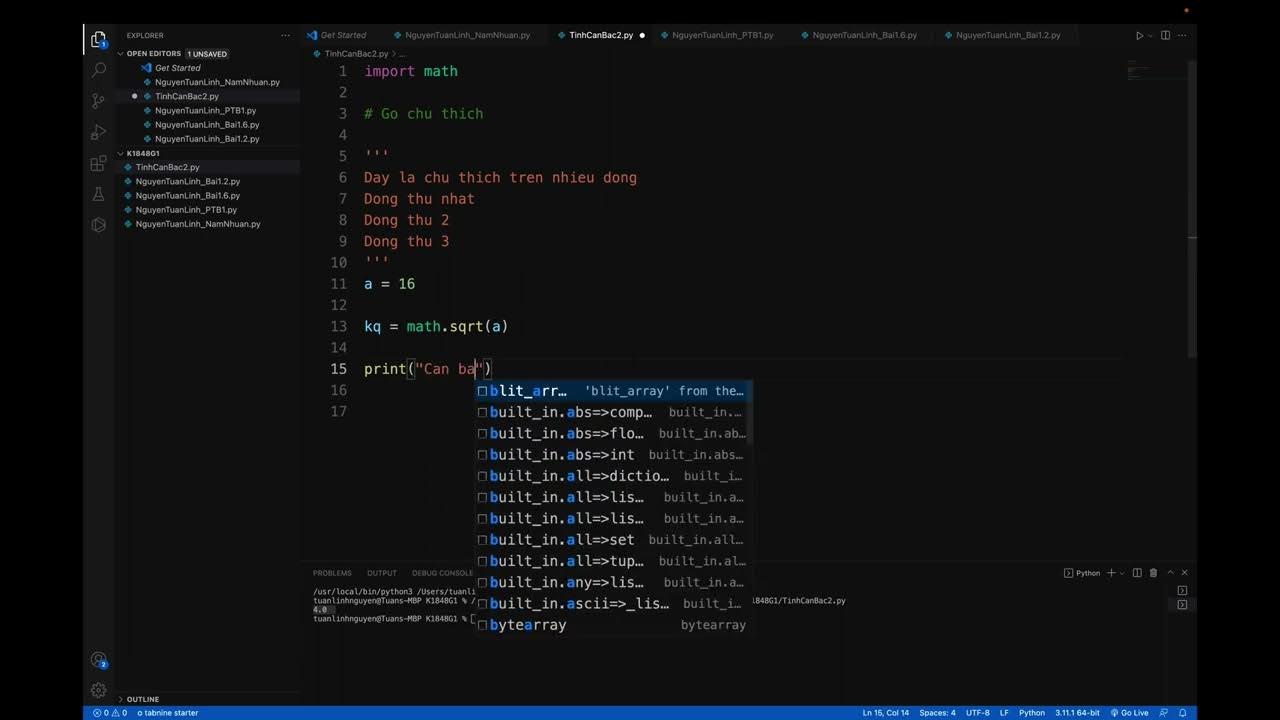Split the terminal panel

pos(1137,573)
